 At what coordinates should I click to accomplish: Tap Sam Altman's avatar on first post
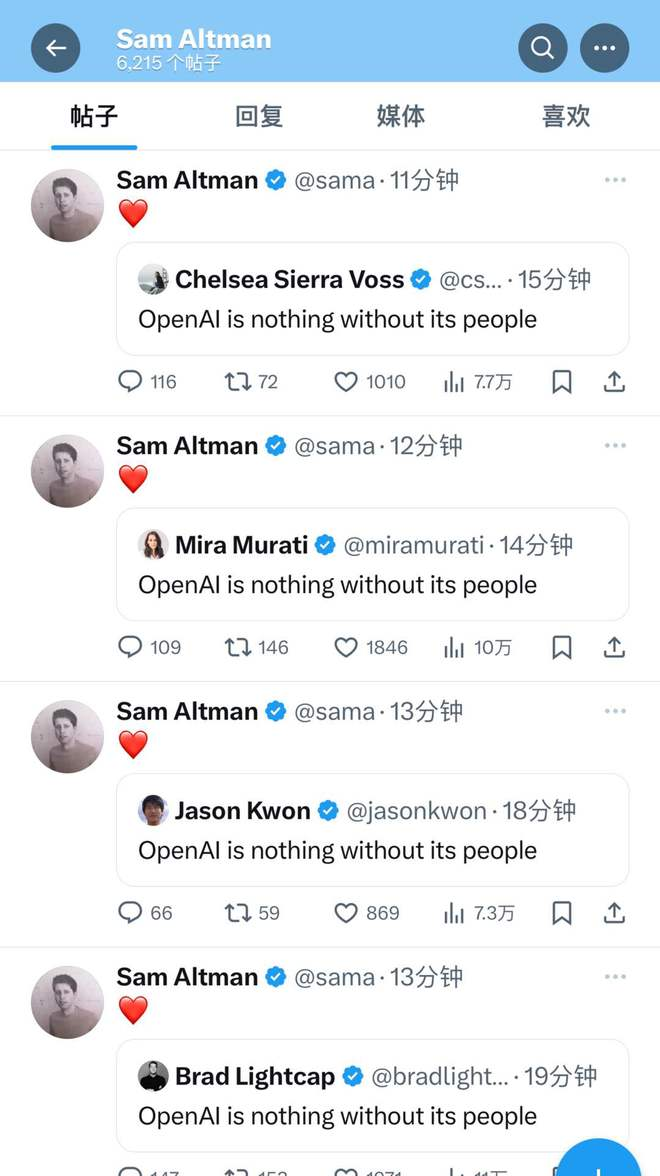click(68, 205)
